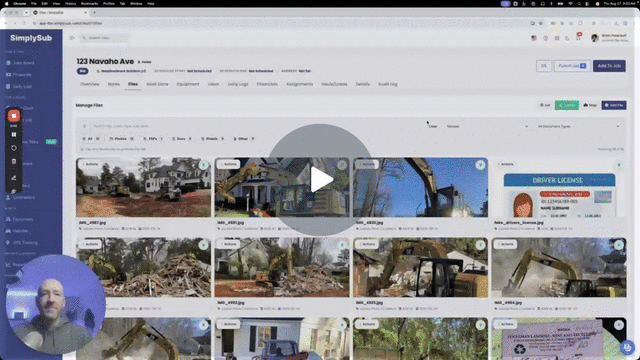Switch to the Notes tab
This screenshot has width=640, height=360.
114,84
